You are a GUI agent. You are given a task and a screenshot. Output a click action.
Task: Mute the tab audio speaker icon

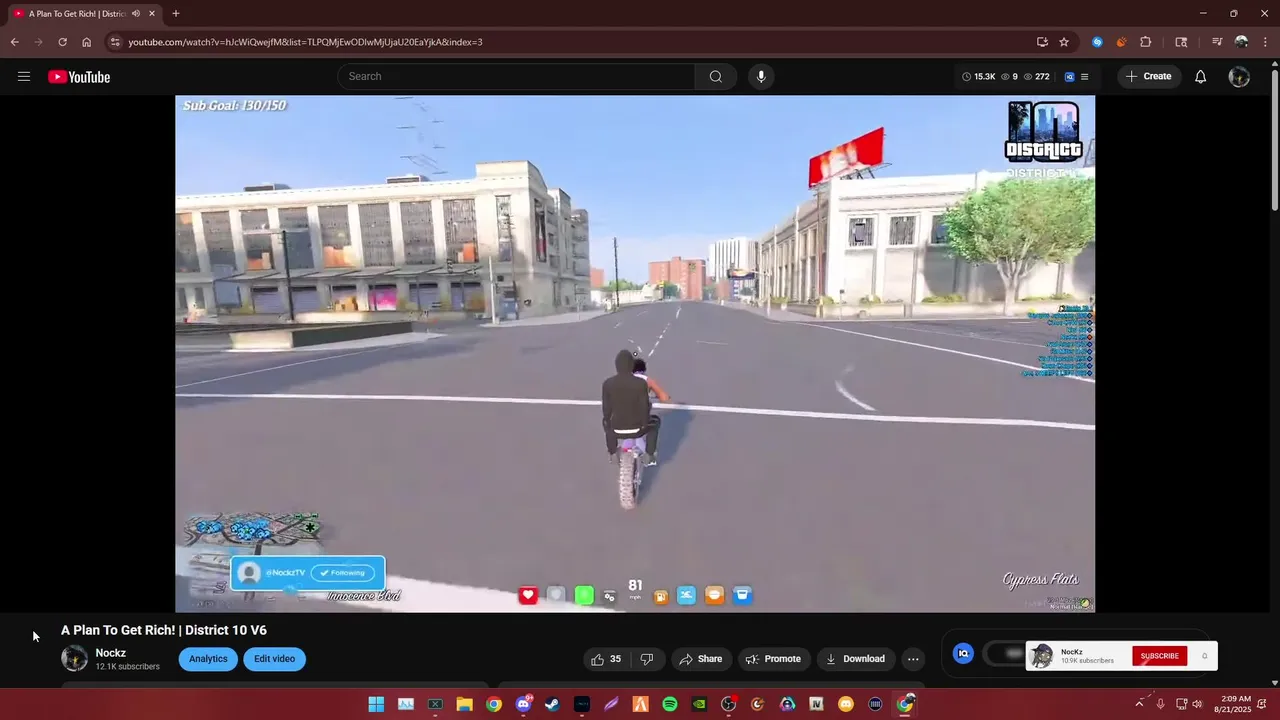[136, 14]
